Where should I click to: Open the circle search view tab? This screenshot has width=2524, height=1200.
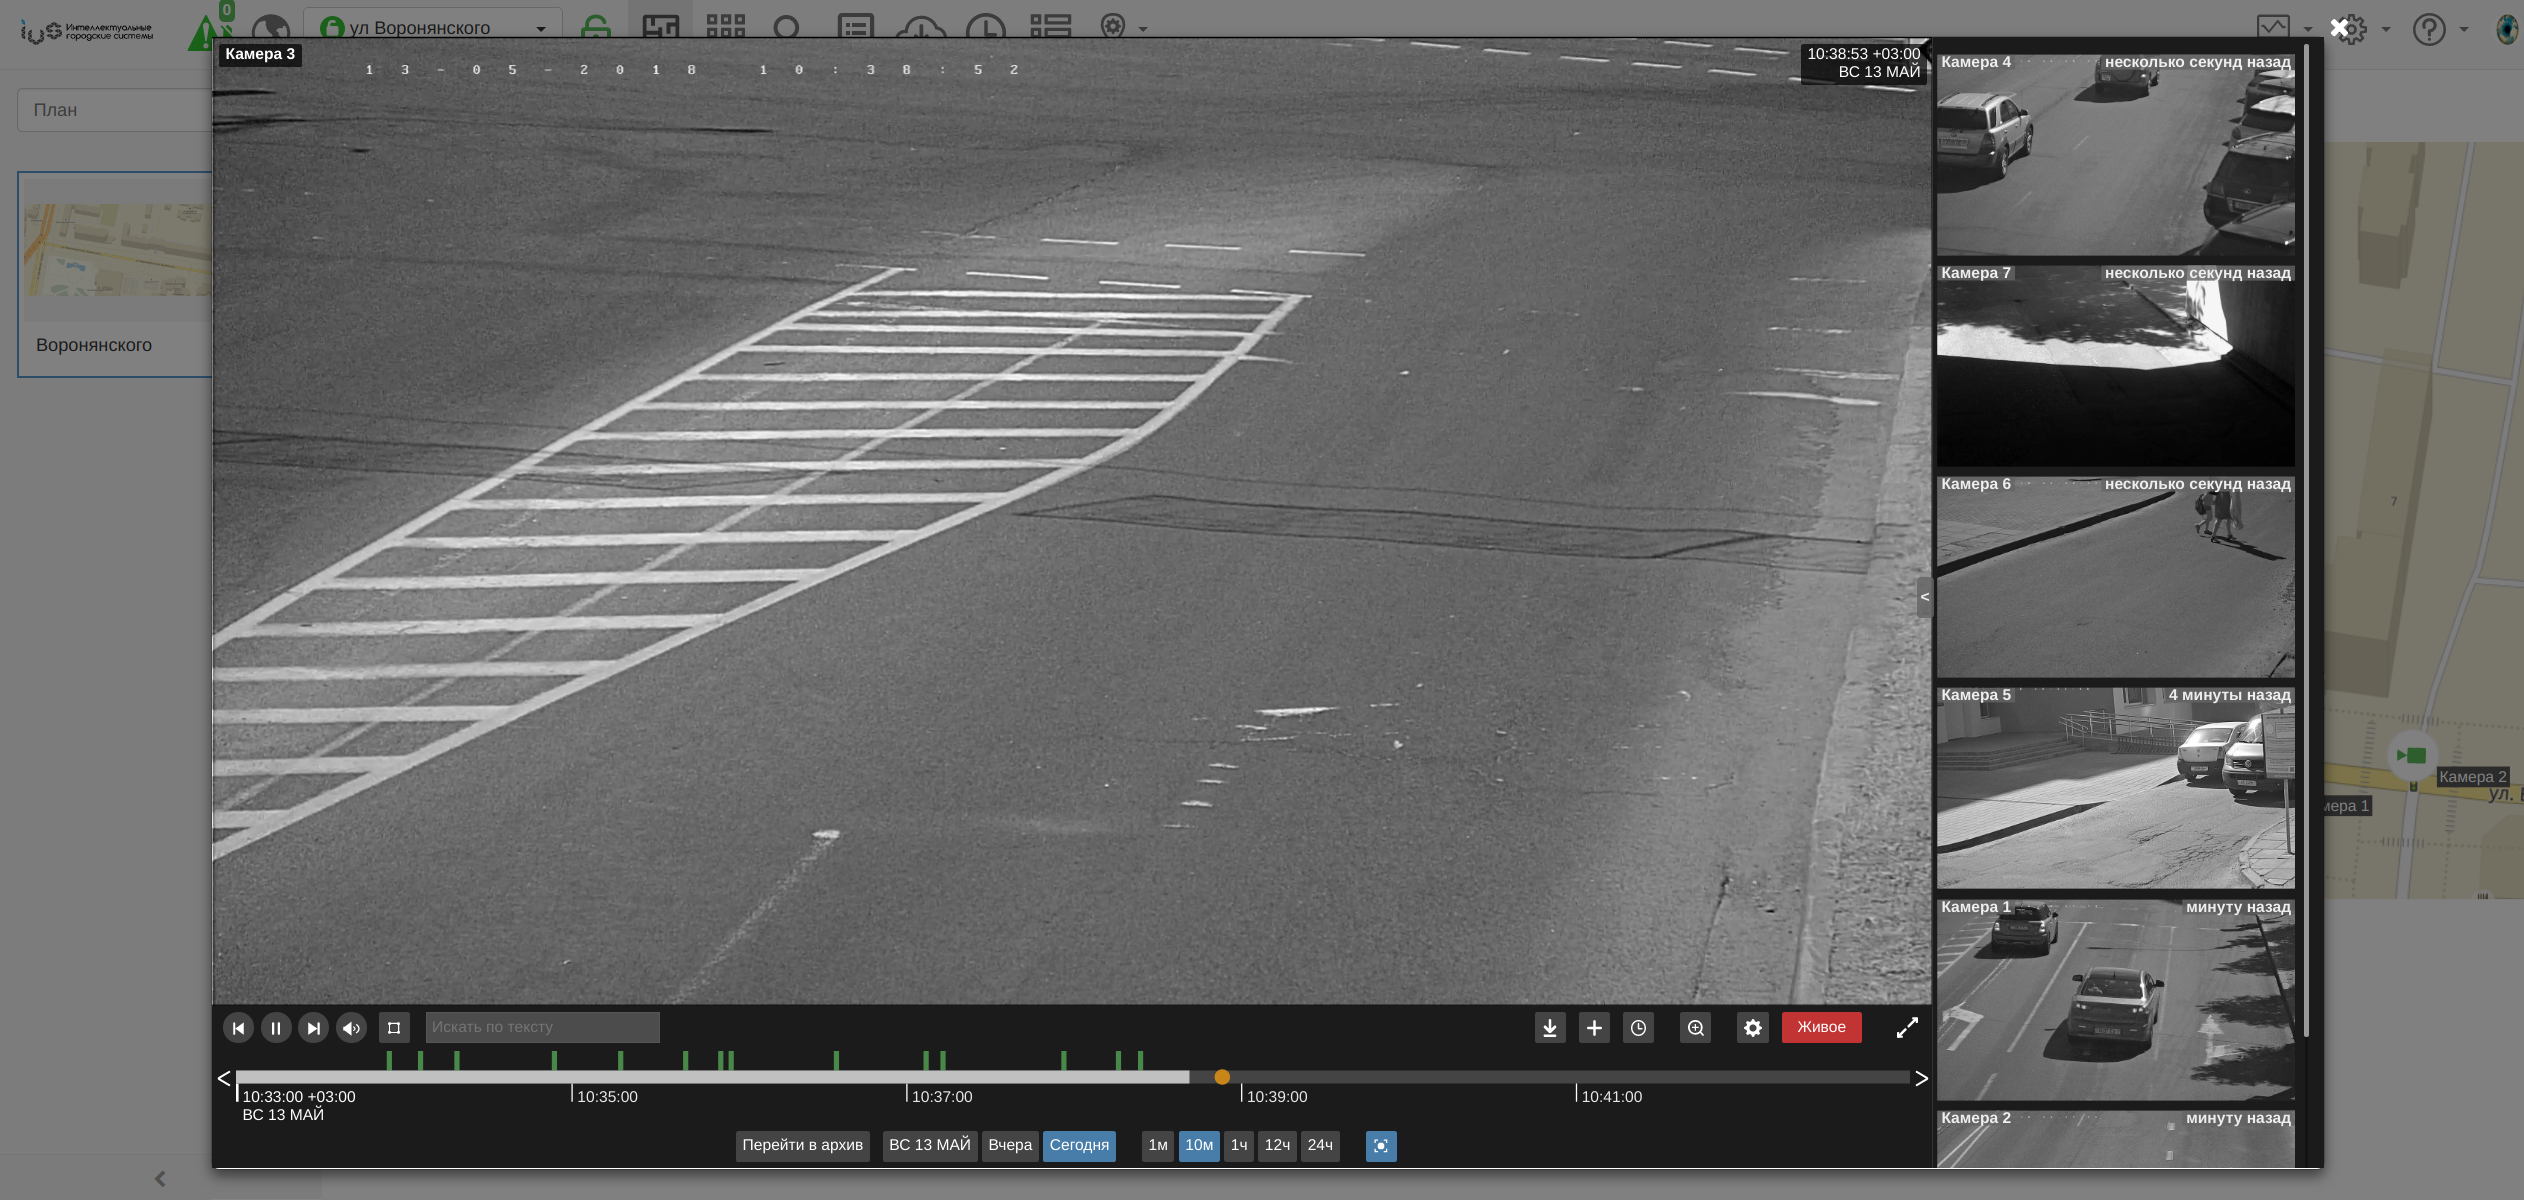[x=788, y=27]
